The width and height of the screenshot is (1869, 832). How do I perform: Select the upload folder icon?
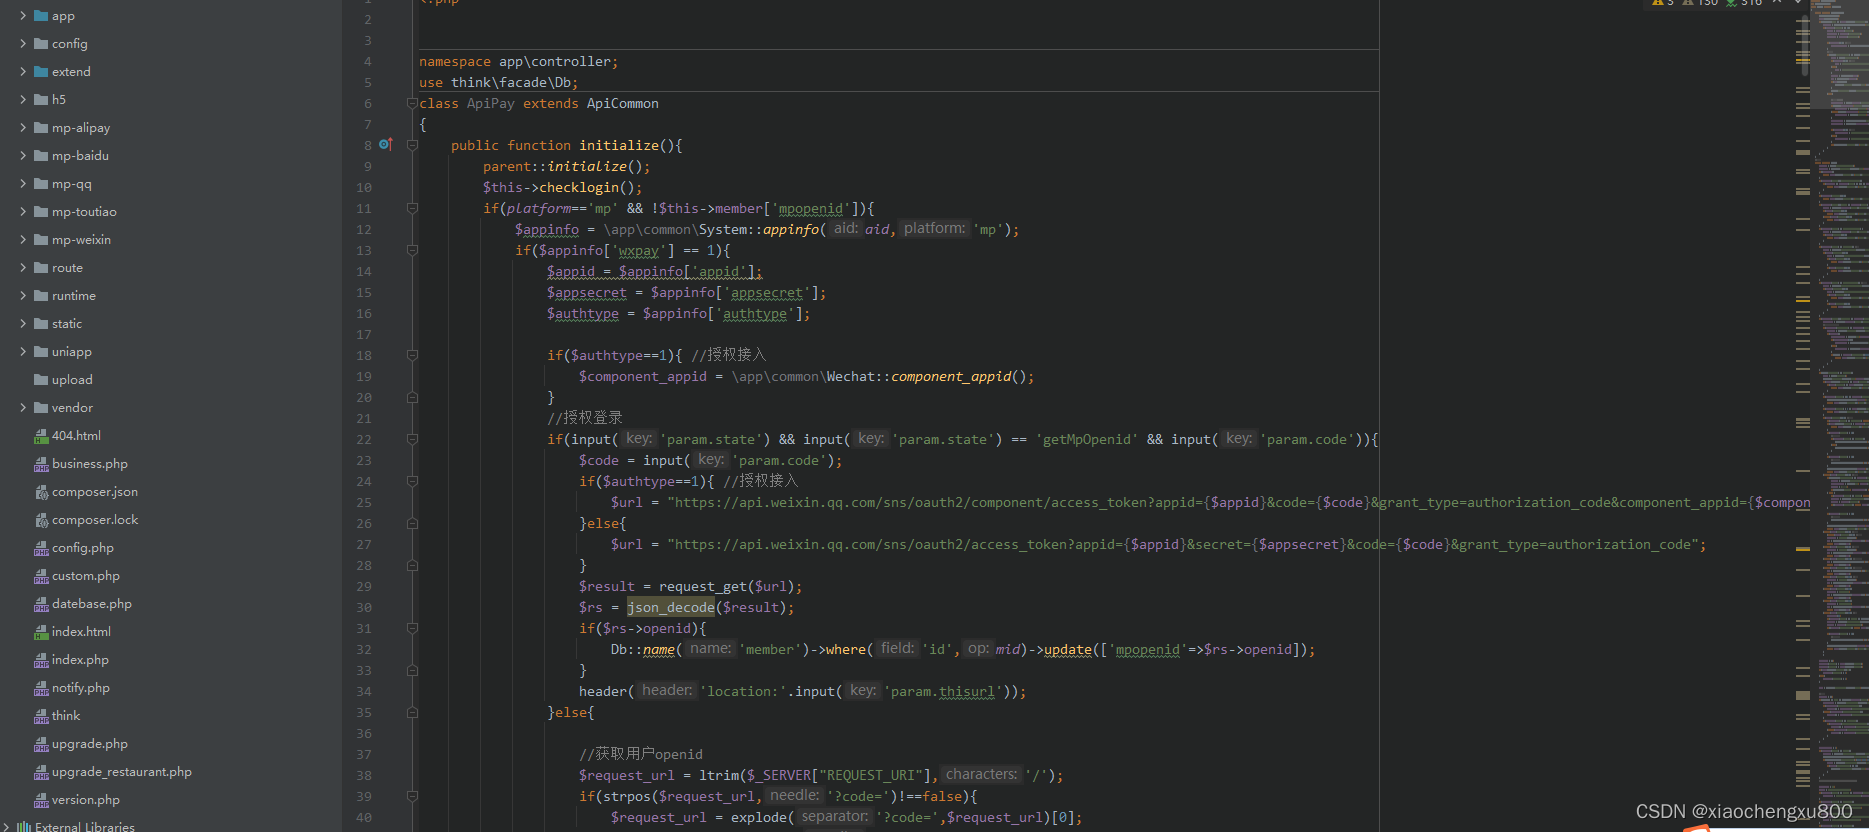point(41,380)
